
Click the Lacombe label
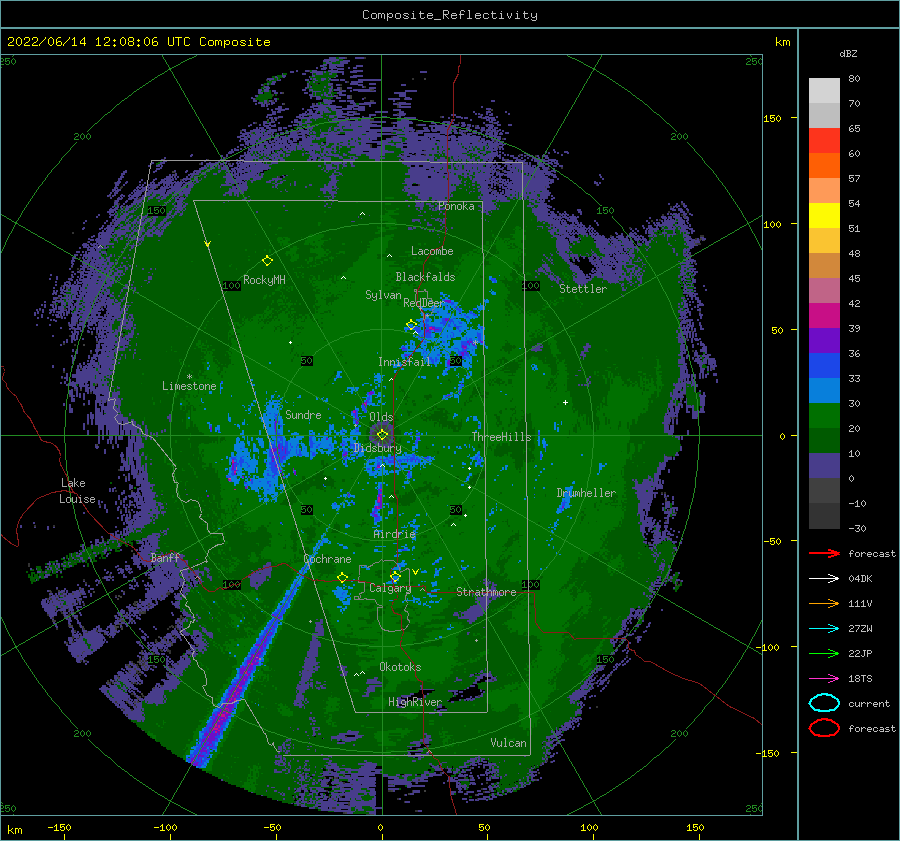(x=432, y=251)
